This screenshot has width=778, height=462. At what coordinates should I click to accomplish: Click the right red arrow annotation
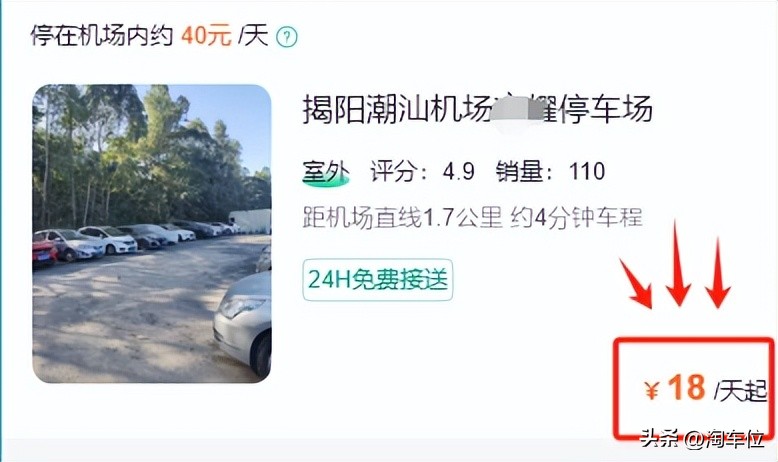717,273
